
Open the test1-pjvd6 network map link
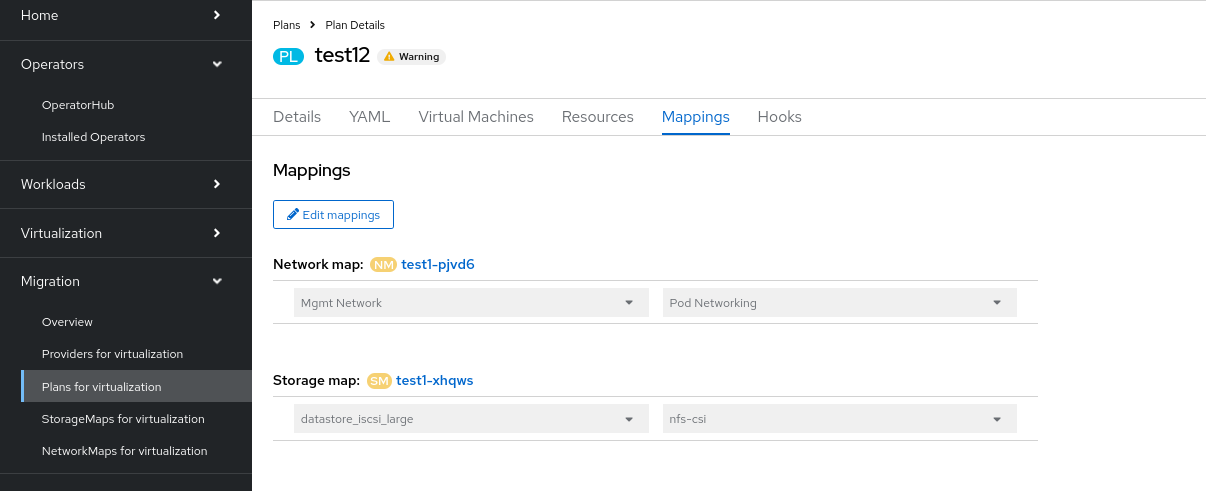(x=437, y=265)
